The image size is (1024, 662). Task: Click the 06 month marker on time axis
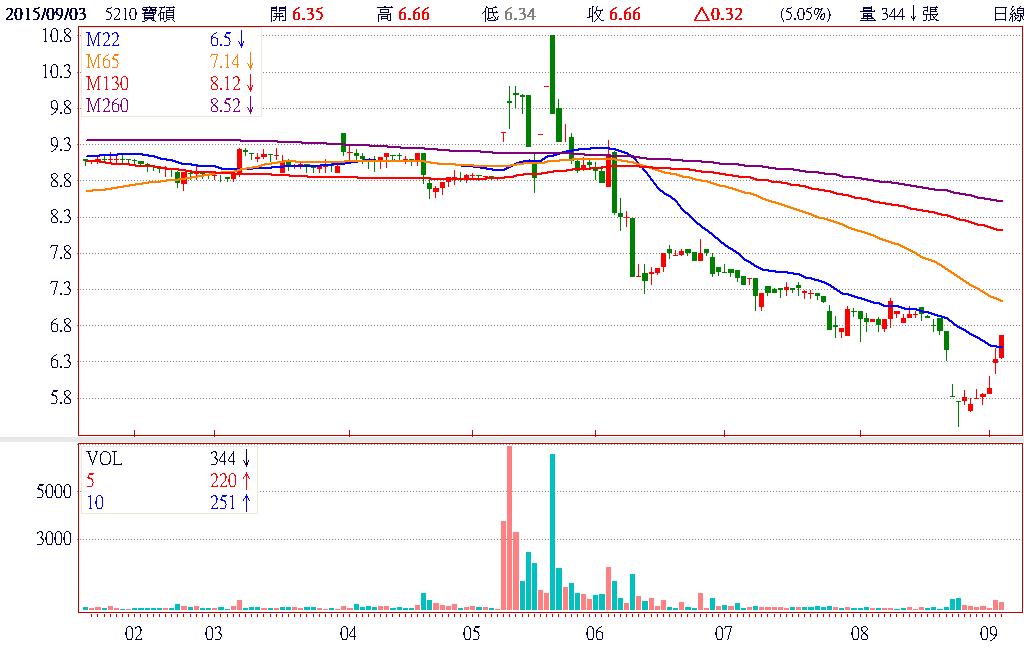(x=595, y=634)
